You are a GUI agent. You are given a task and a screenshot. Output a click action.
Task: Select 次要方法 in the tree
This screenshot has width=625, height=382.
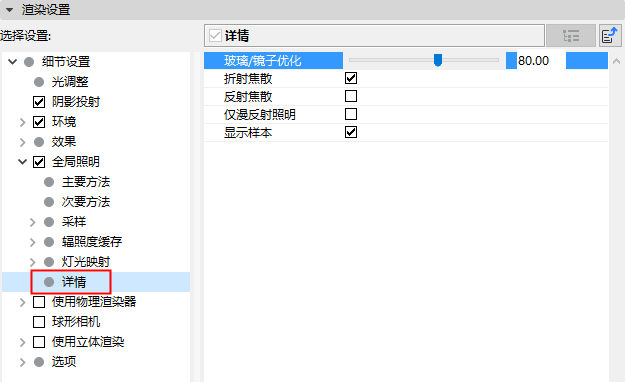(86, 202)
